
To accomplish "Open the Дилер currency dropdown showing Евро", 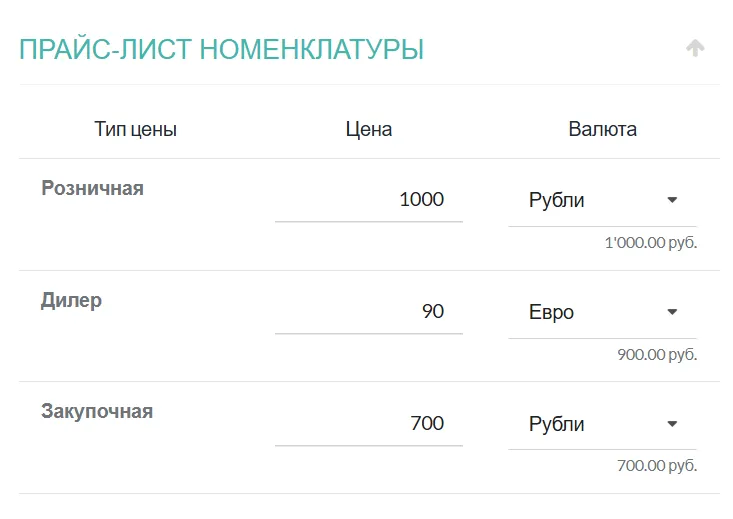I will 590,312.
